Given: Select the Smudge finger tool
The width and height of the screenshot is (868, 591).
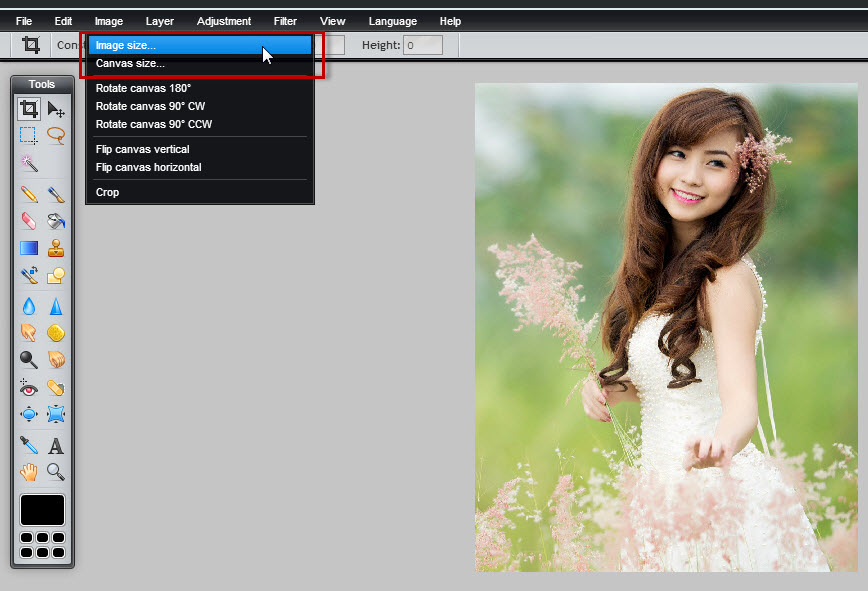Looking at the screenshot, I should tap(29, 333).
